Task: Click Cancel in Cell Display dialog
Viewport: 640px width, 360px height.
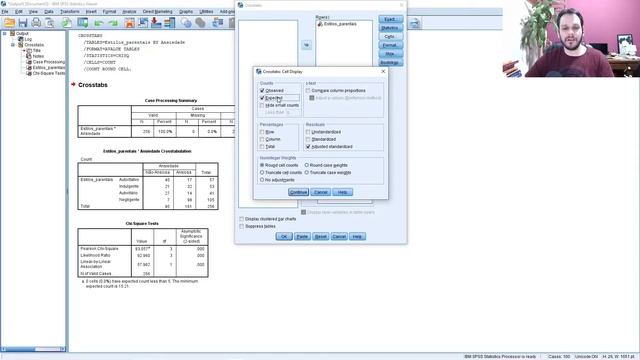Action: pos(320,192)
